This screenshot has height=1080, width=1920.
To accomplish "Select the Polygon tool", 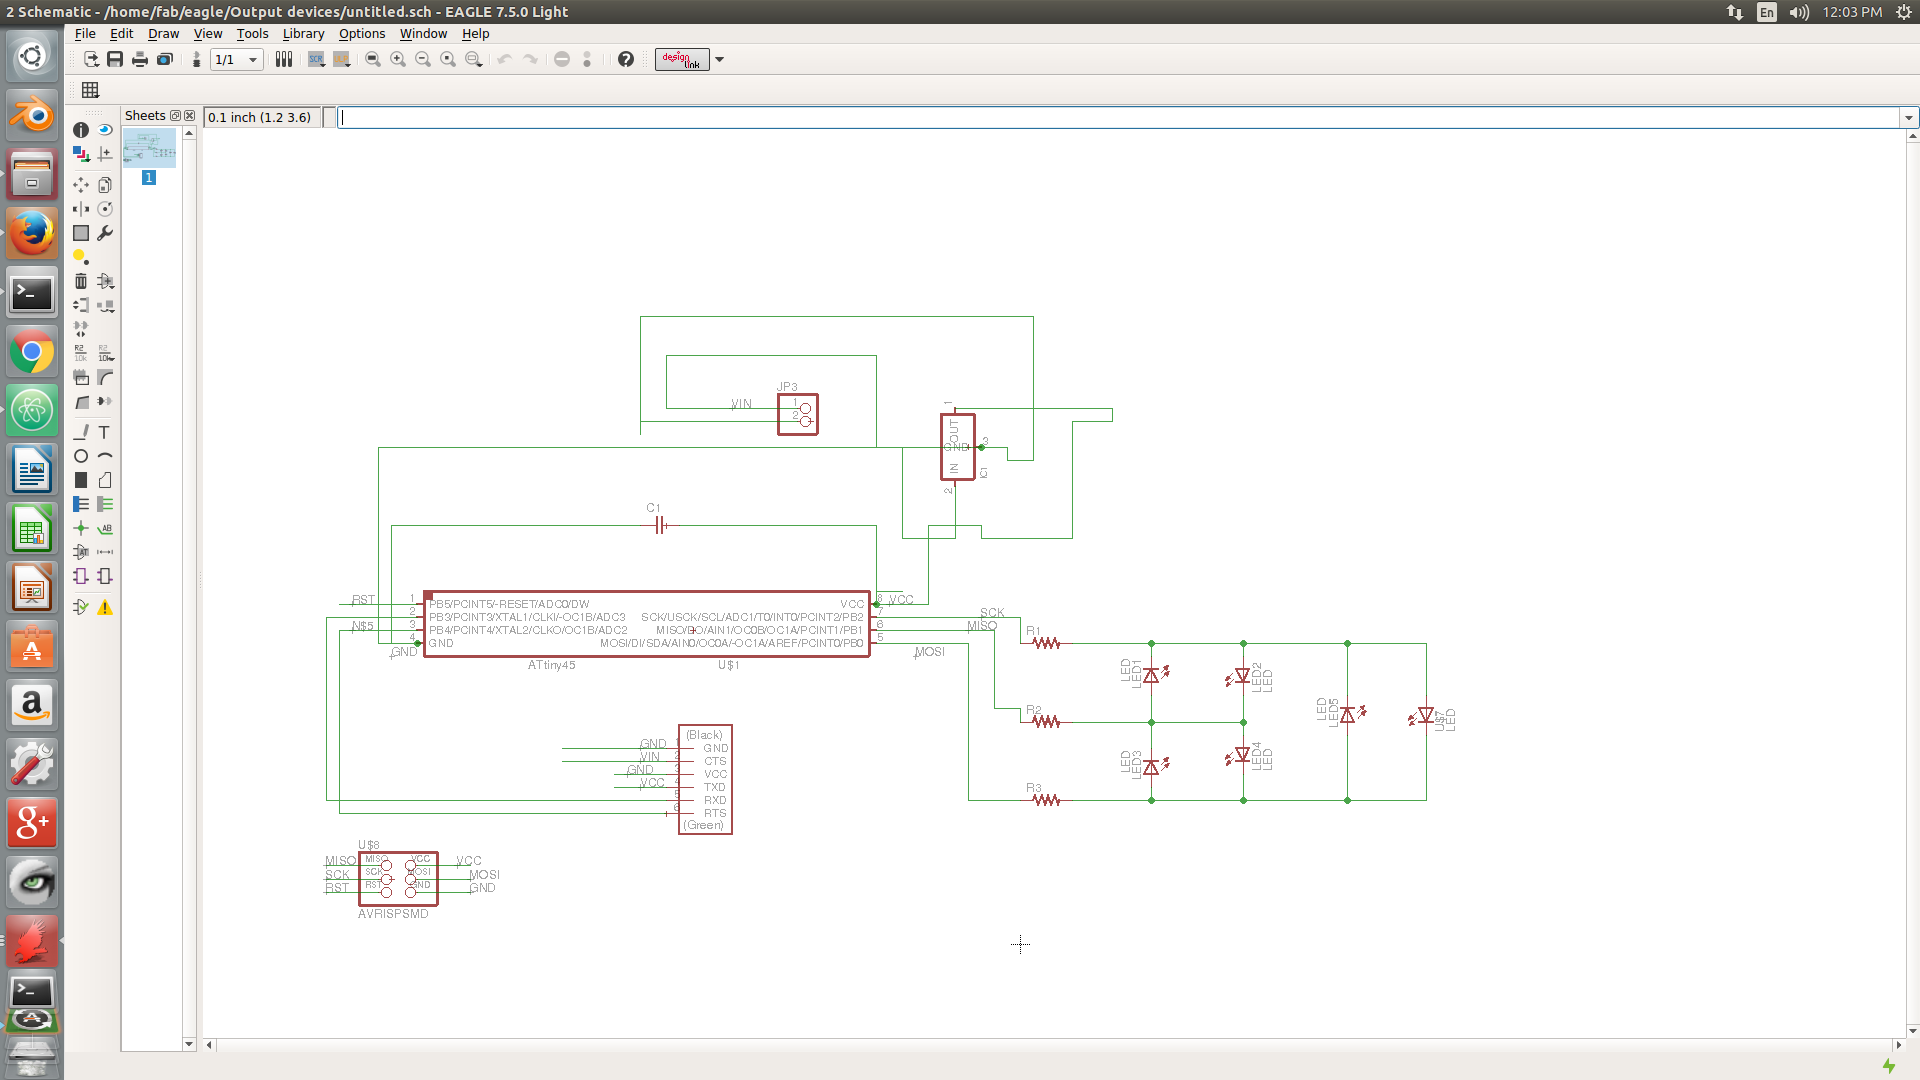I will pos(105,480).
